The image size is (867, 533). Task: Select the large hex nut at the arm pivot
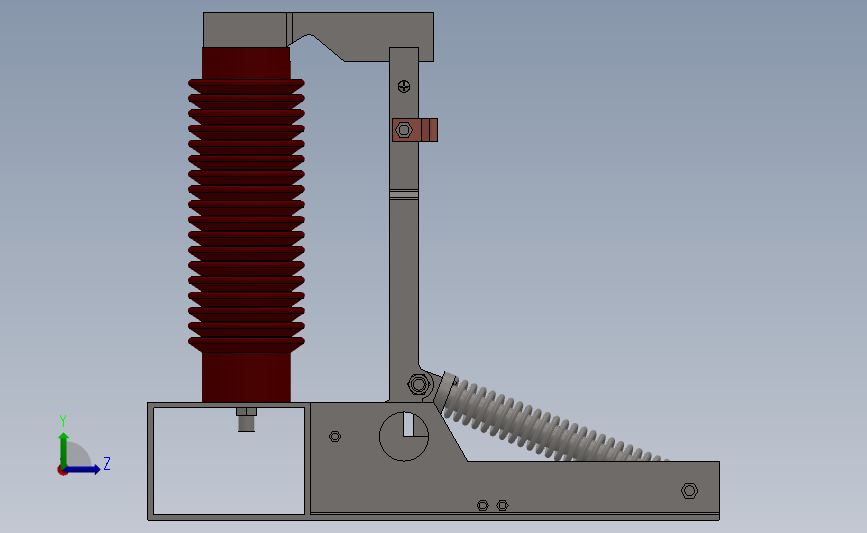click(419, 384)
